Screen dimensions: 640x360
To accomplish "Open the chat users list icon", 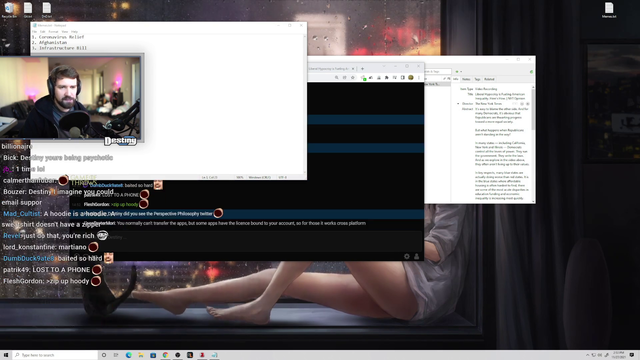I will 416,256.
